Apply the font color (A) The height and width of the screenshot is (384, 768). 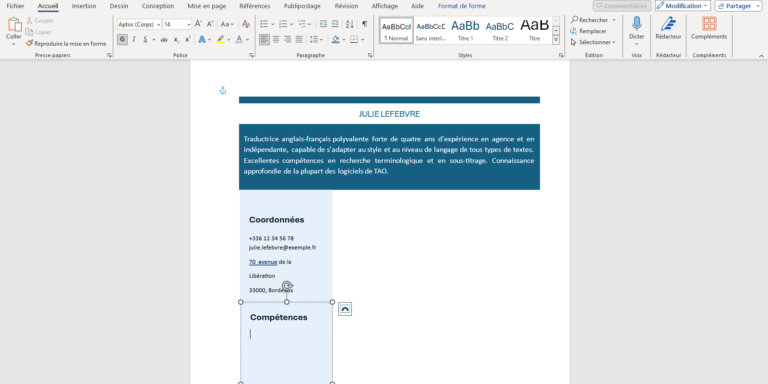[x=239, y=40]
